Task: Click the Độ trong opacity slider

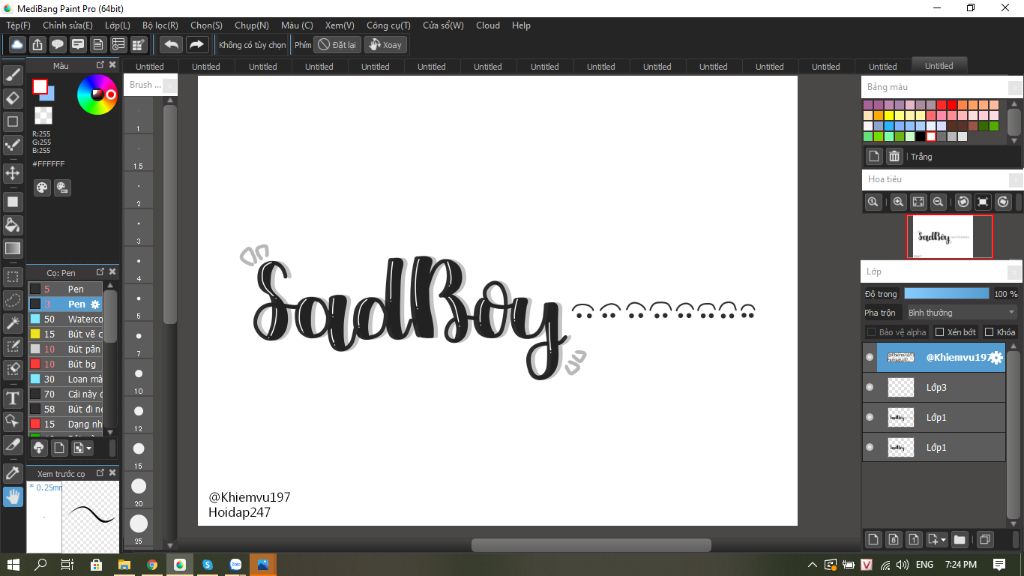Action: (x=946, y=294)
